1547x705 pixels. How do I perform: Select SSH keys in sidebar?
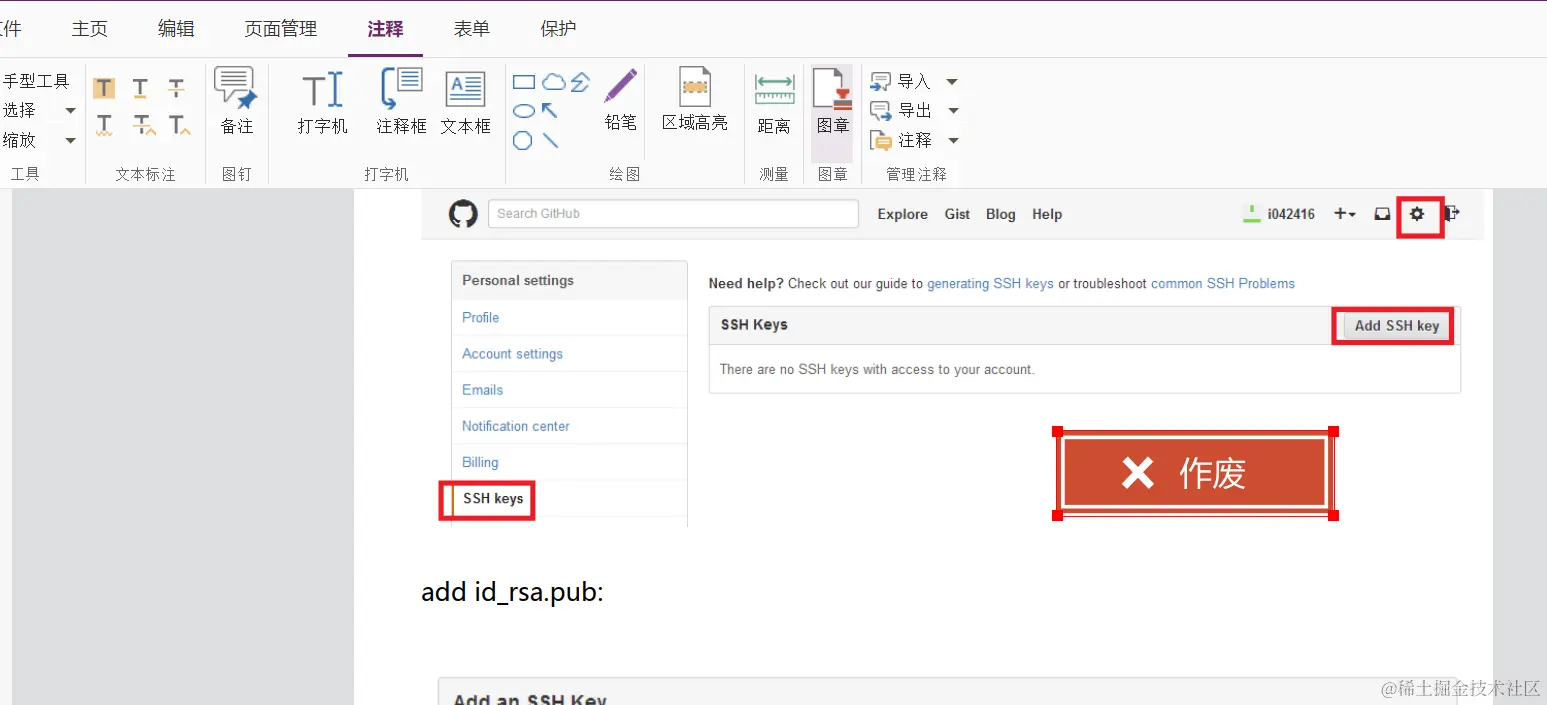(x=493, y=499)
